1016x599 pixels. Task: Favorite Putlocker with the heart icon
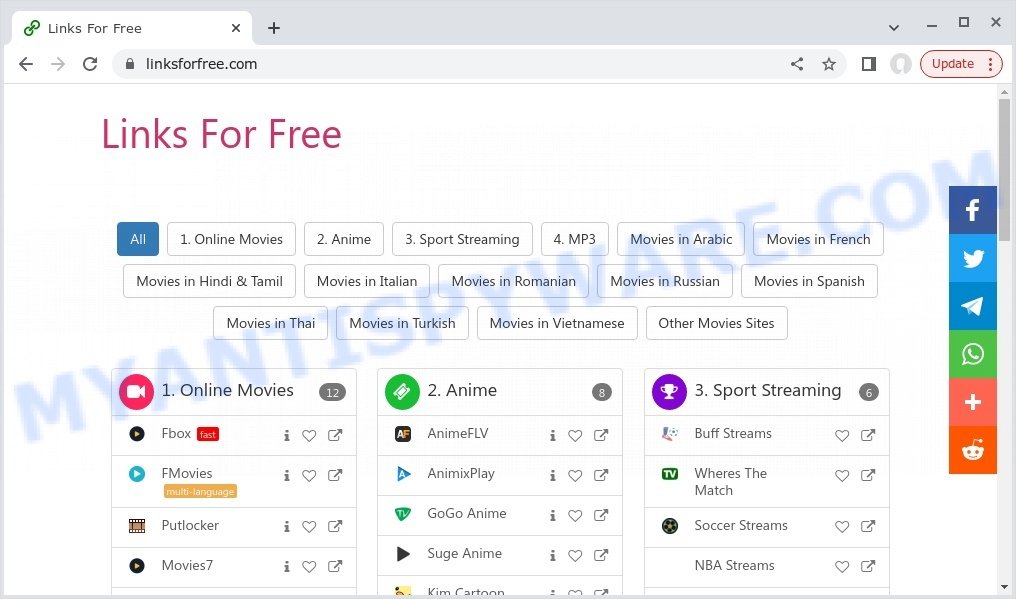click(x=309, y=526)
